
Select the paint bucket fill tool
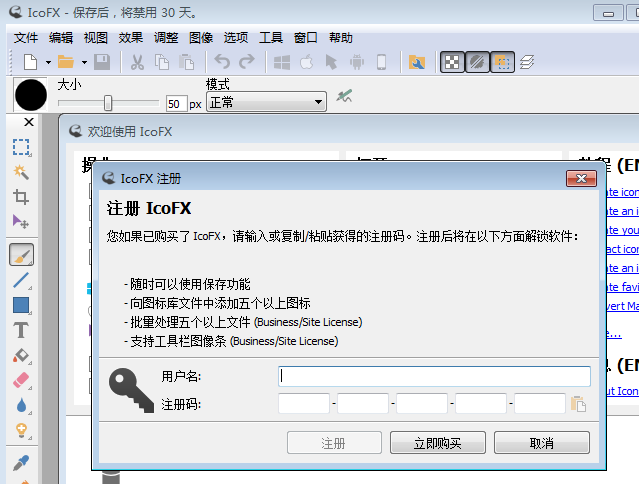(x=21, y=355)
